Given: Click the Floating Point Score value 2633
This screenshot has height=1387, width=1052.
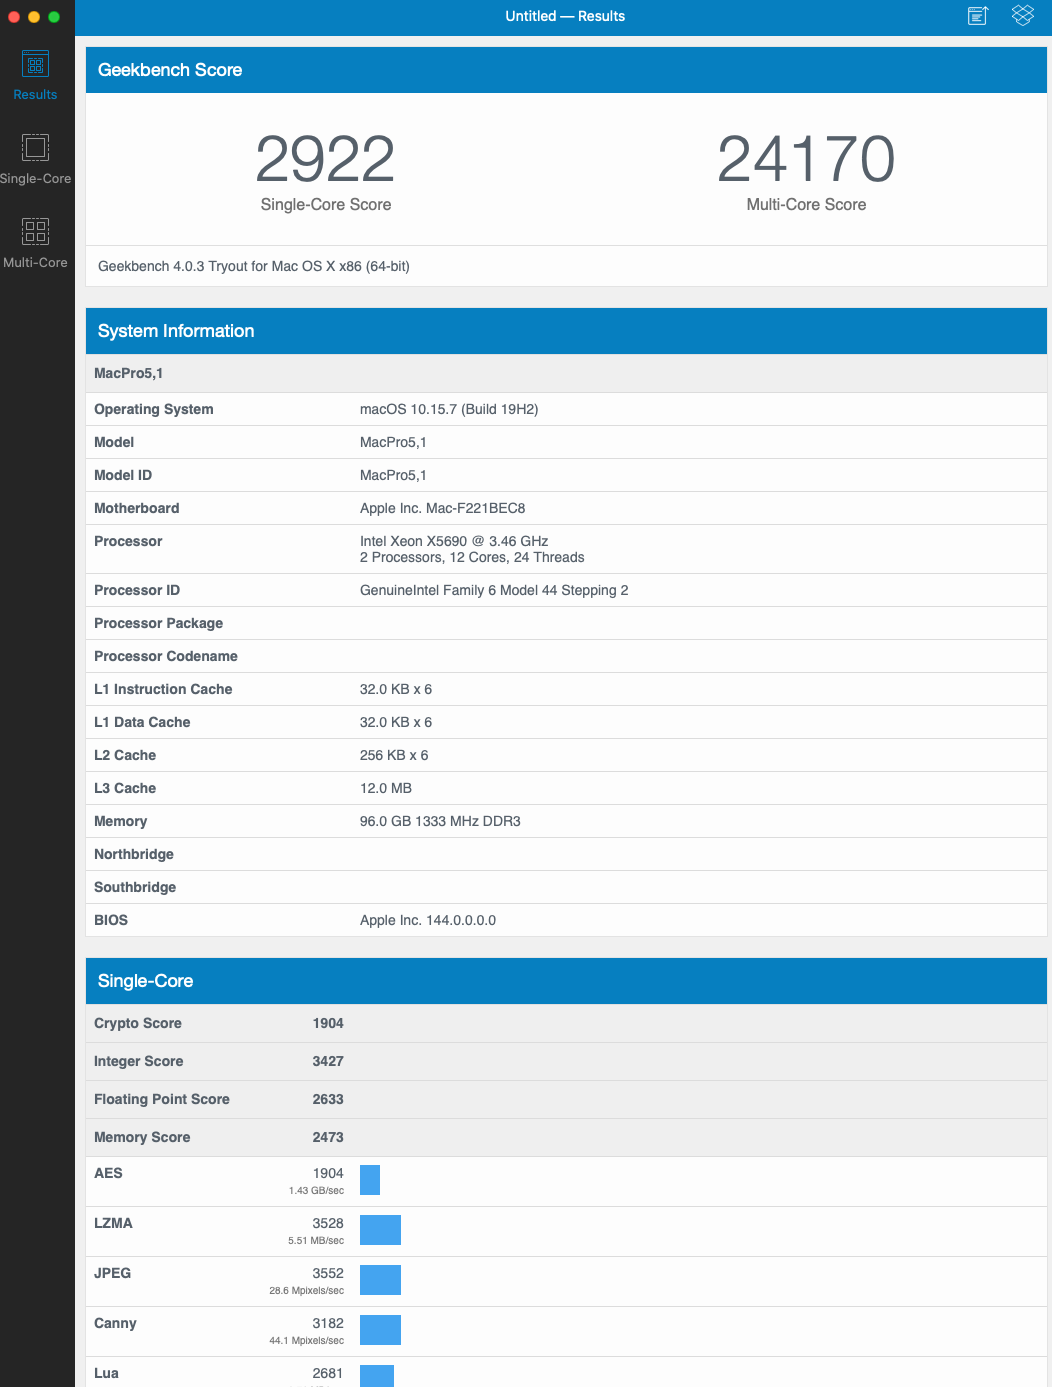Looking at the screenshot, I should click(x=328, y=1099).
